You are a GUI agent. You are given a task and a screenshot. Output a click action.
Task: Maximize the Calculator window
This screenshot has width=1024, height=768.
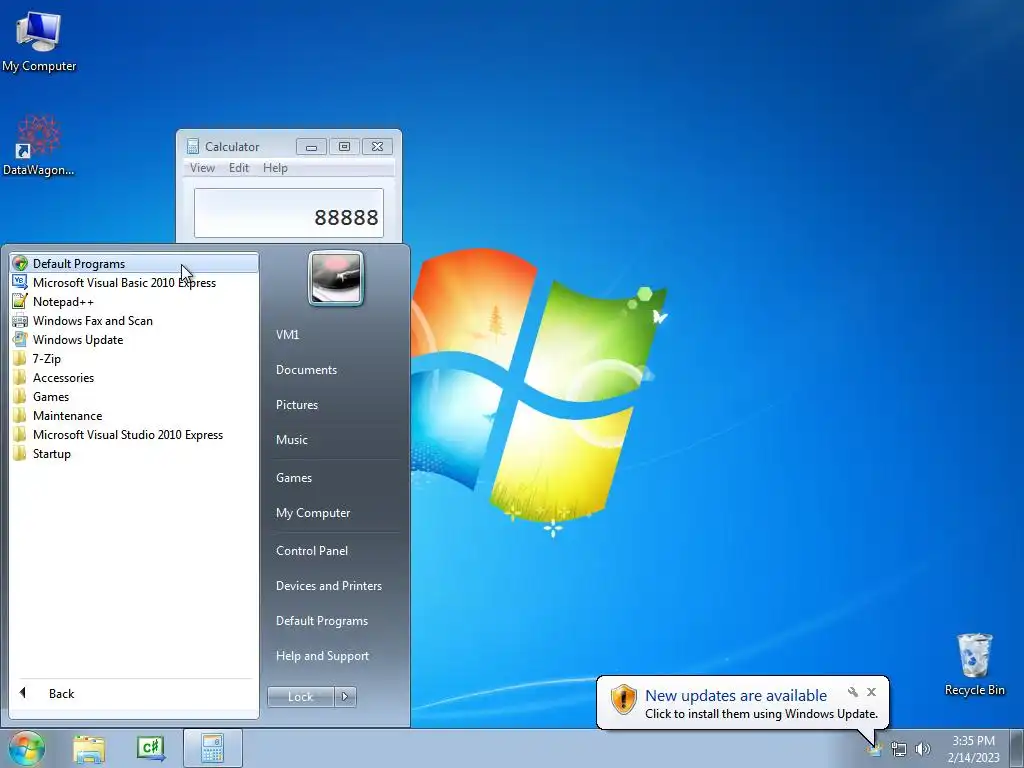tap(344, 147)
